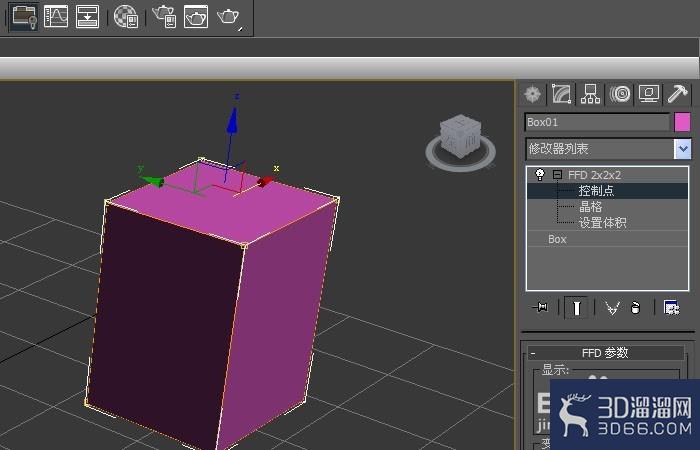This screenshot has width=700, height=450.
Task: Open the Motion panel tab
Action: click(x=620, y=94)
